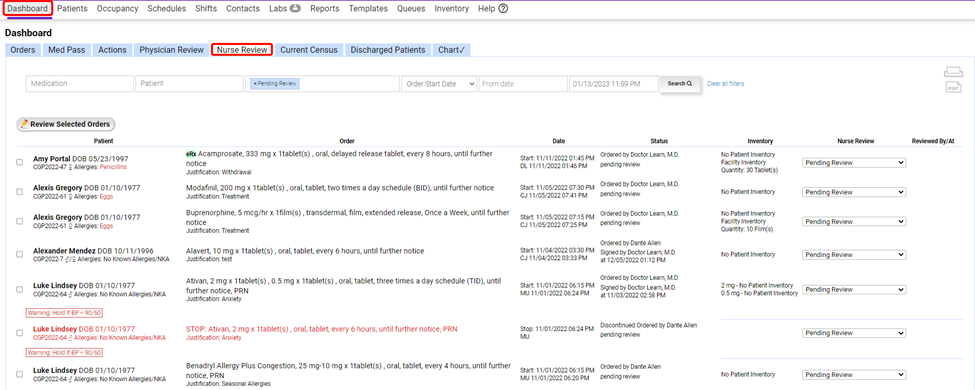Click Quantity: 10 Film(s) inventory text
Screen dimensions: 975x390
tap(747, 229)
